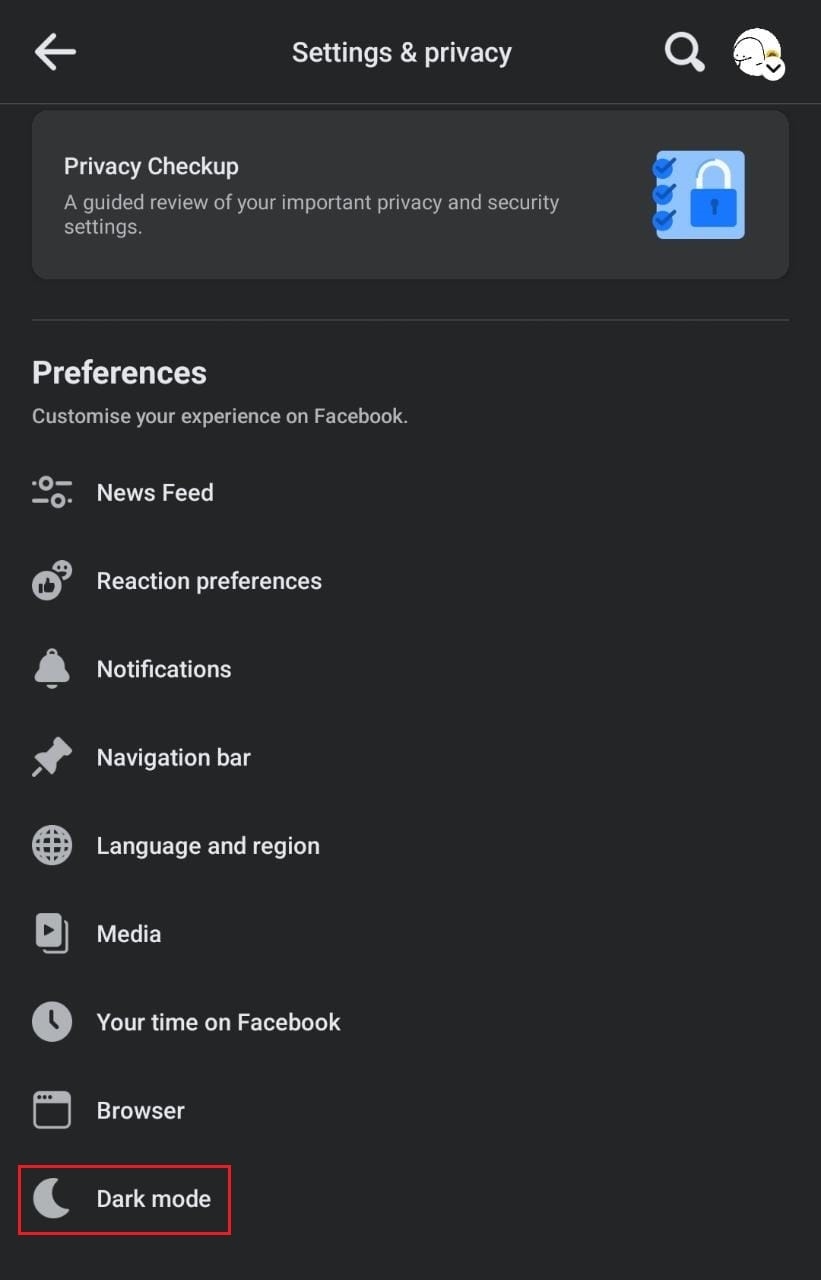Click the search magnifier icon
Viewport: 821px width, 1280px height.
tap(684, 51)
